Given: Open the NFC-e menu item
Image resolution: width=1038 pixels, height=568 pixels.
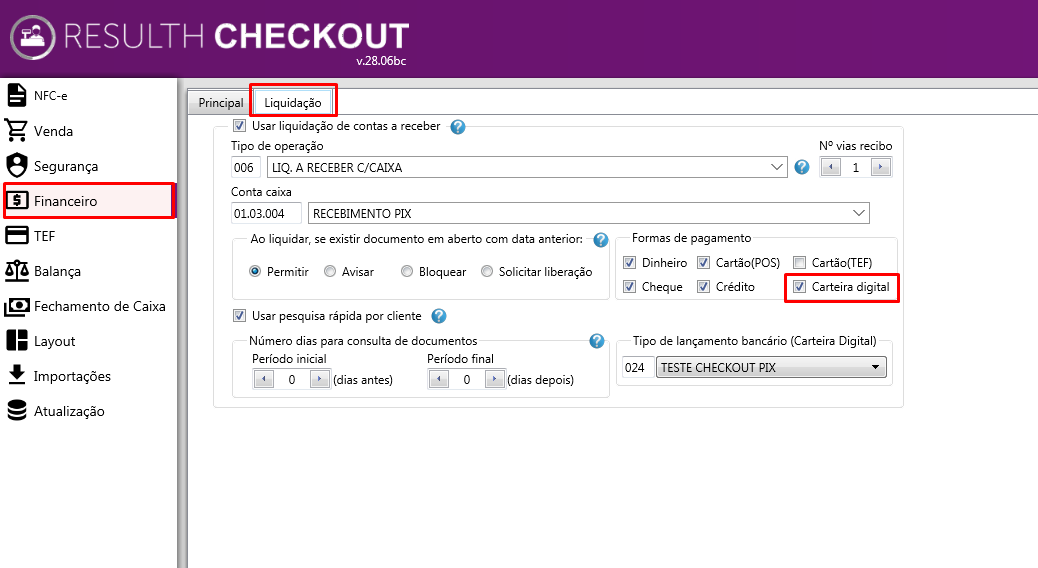Looking at the screenshot, I should point(89,95).
